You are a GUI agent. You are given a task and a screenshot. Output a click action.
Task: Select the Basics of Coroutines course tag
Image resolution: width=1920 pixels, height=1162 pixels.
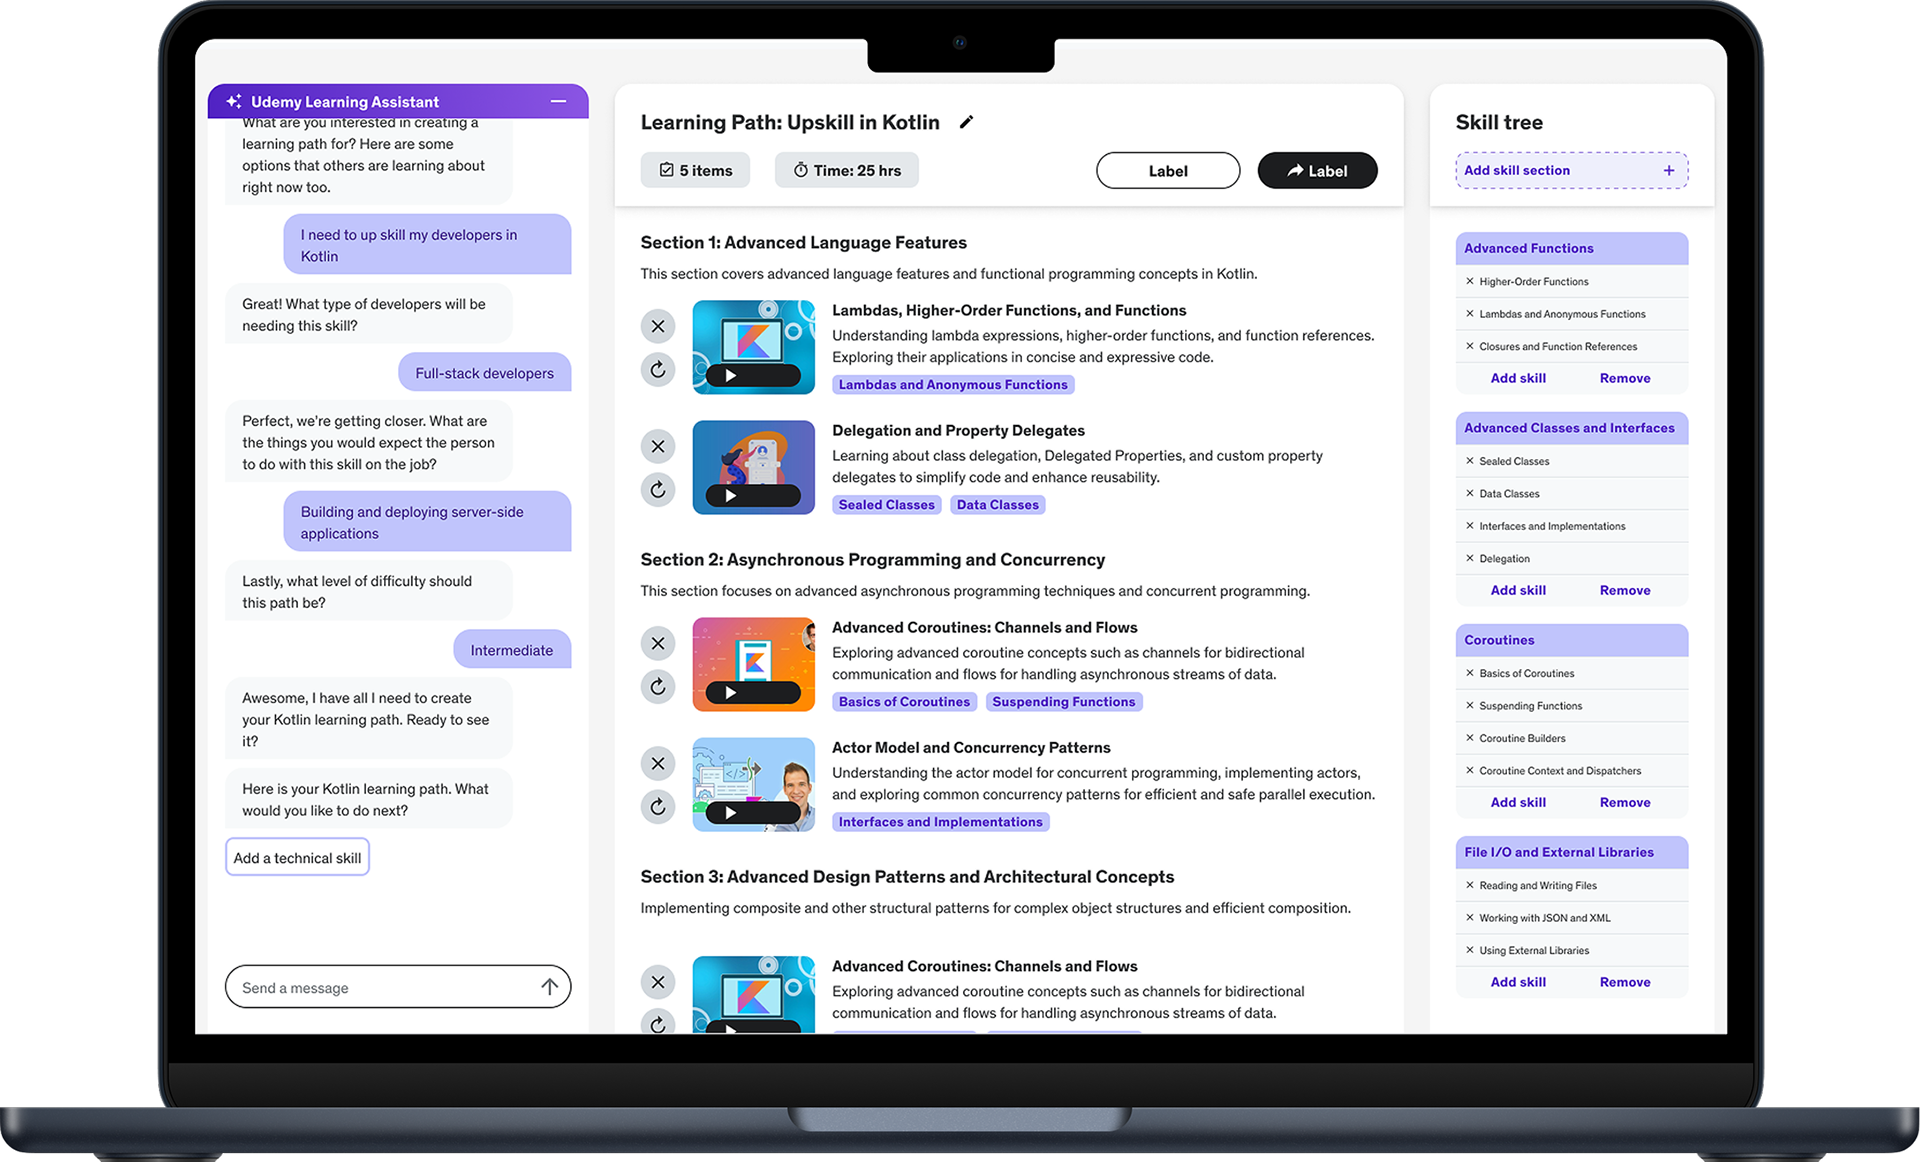[904, 701]
